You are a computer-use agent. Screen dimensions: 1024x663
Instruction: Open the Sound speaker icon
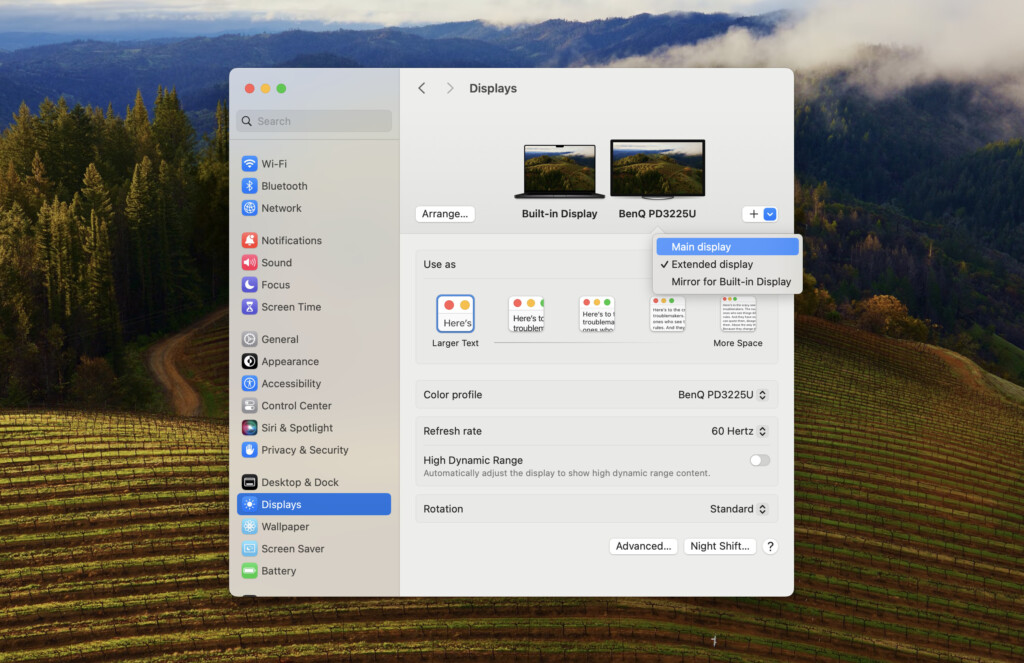[x=249, y=263]
